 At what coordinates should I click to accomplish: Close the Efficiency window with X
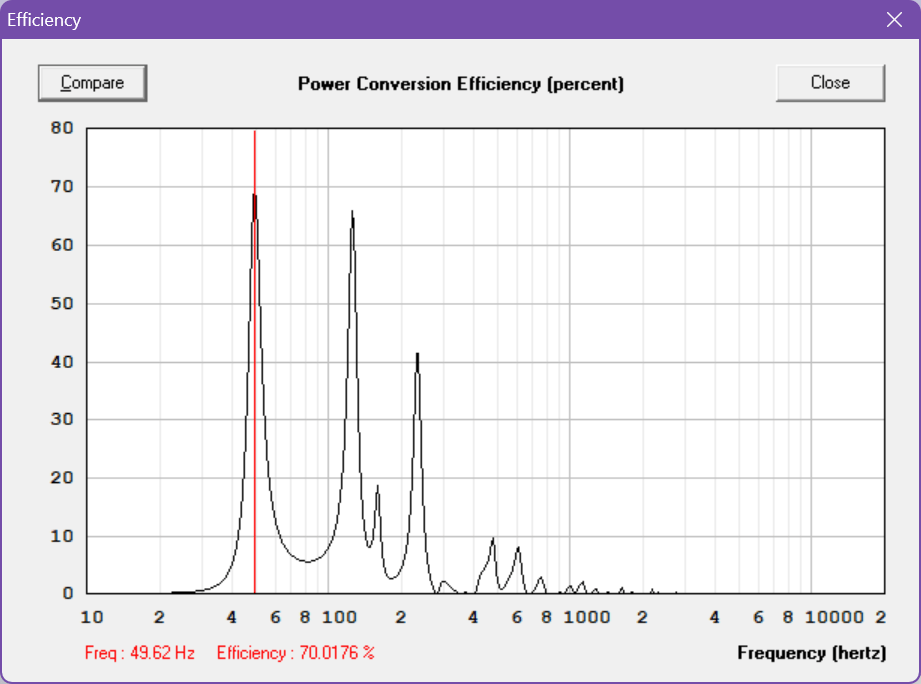(894, 20)
